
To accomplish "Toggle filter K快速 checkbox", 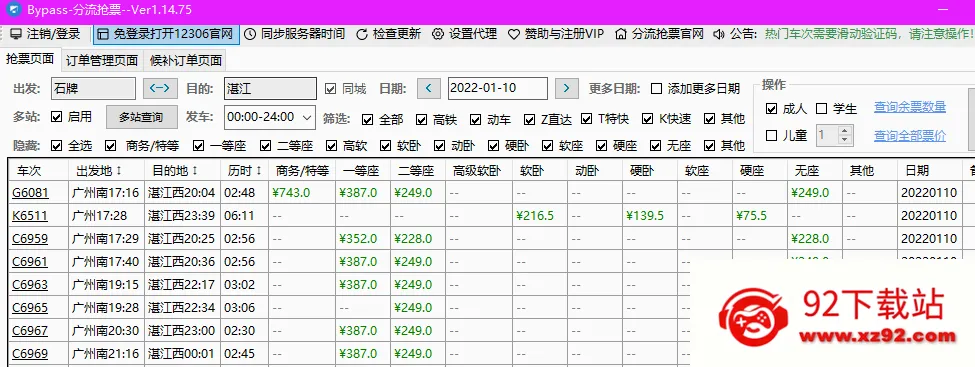I will pyautogui.click(x=647, y=119).
